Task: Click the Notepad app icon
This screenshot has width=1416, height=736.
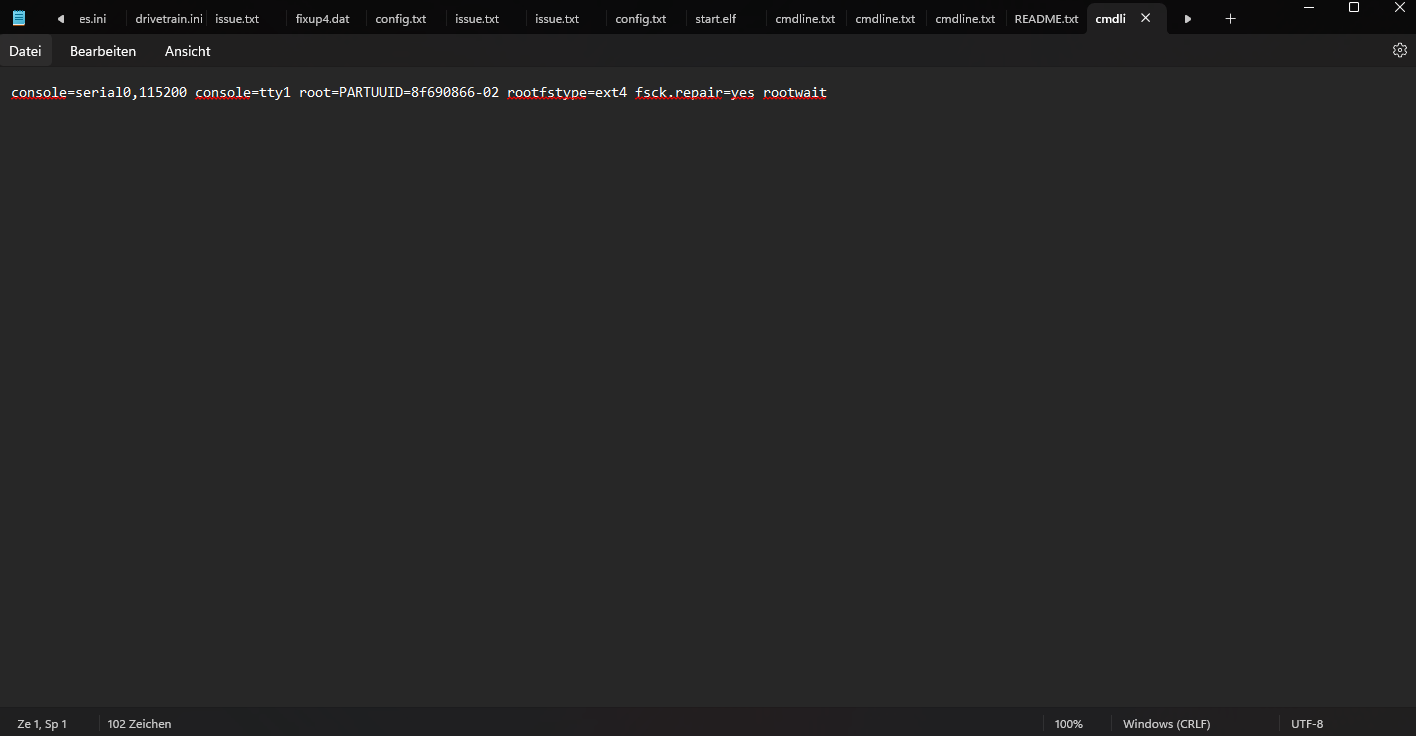Action: point(19,19)
